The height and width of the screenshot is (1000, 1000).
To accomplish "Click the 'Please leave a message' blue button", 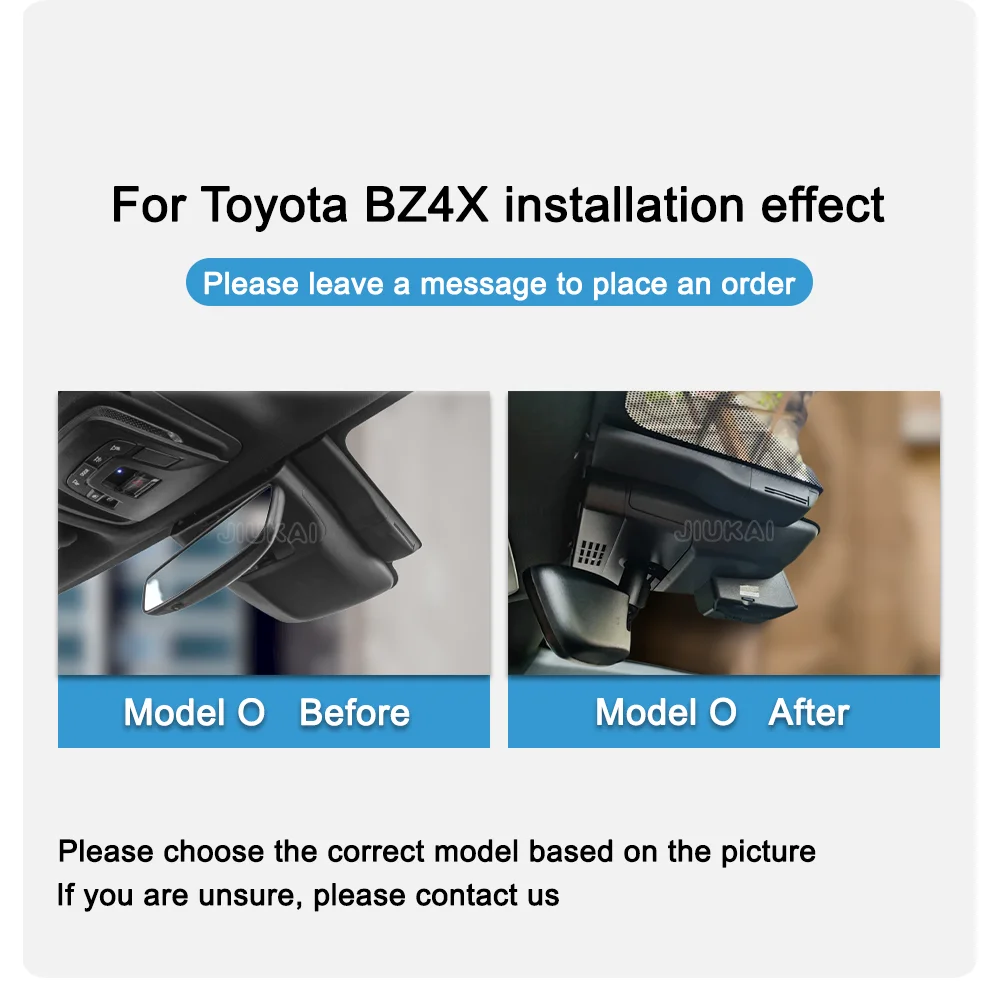I will (x=499, y=283).
